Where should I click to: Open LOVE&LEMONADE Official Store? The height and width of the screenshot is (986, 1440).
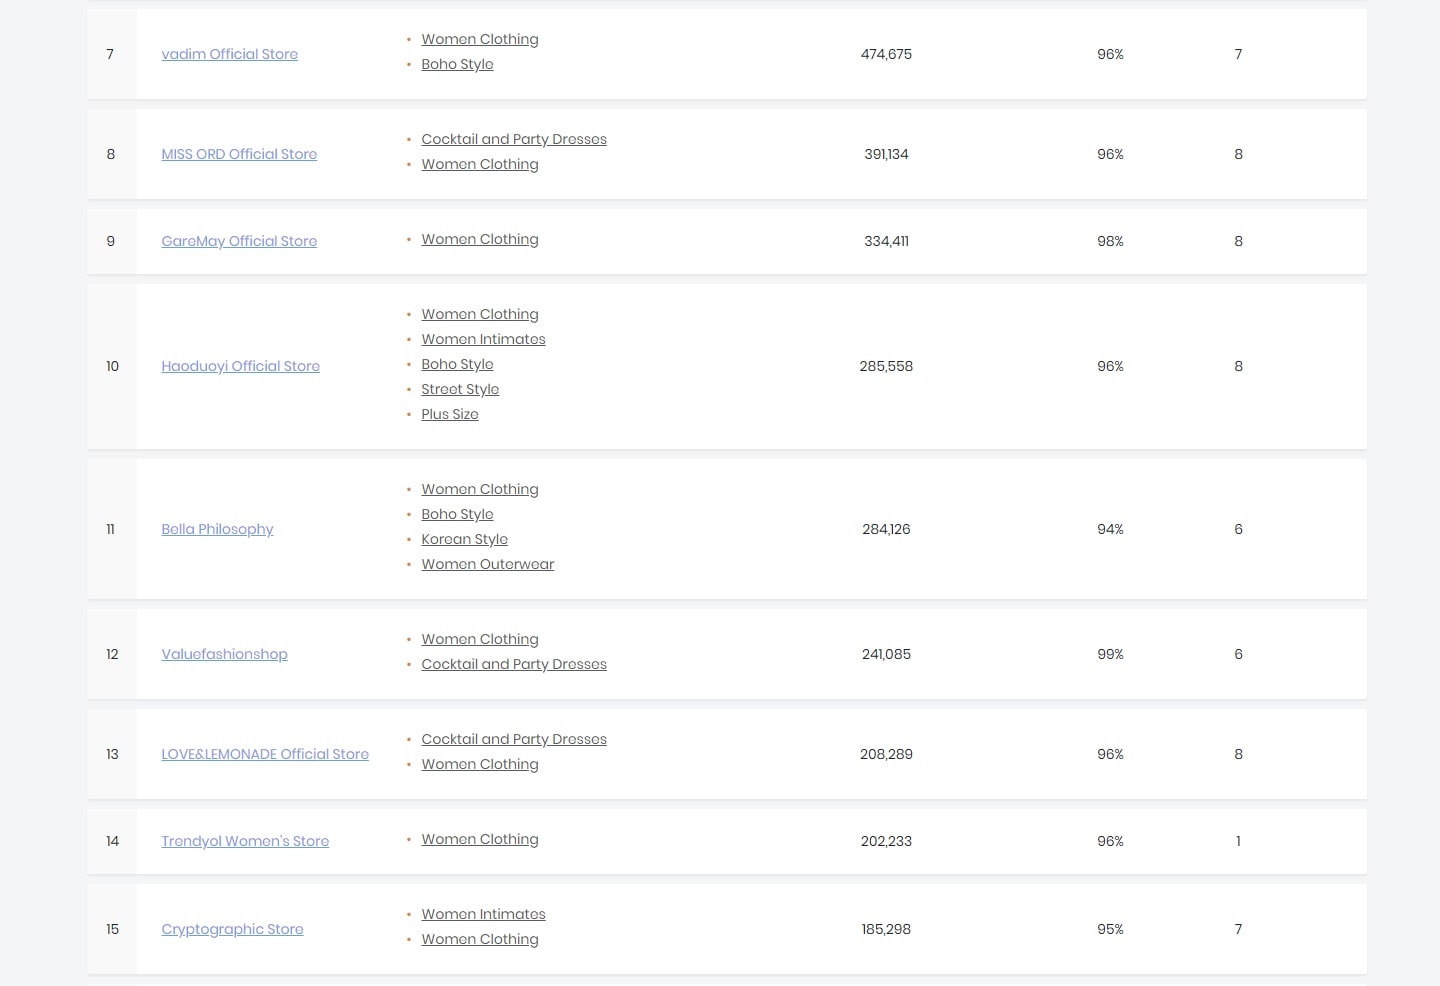pos(265,754)
